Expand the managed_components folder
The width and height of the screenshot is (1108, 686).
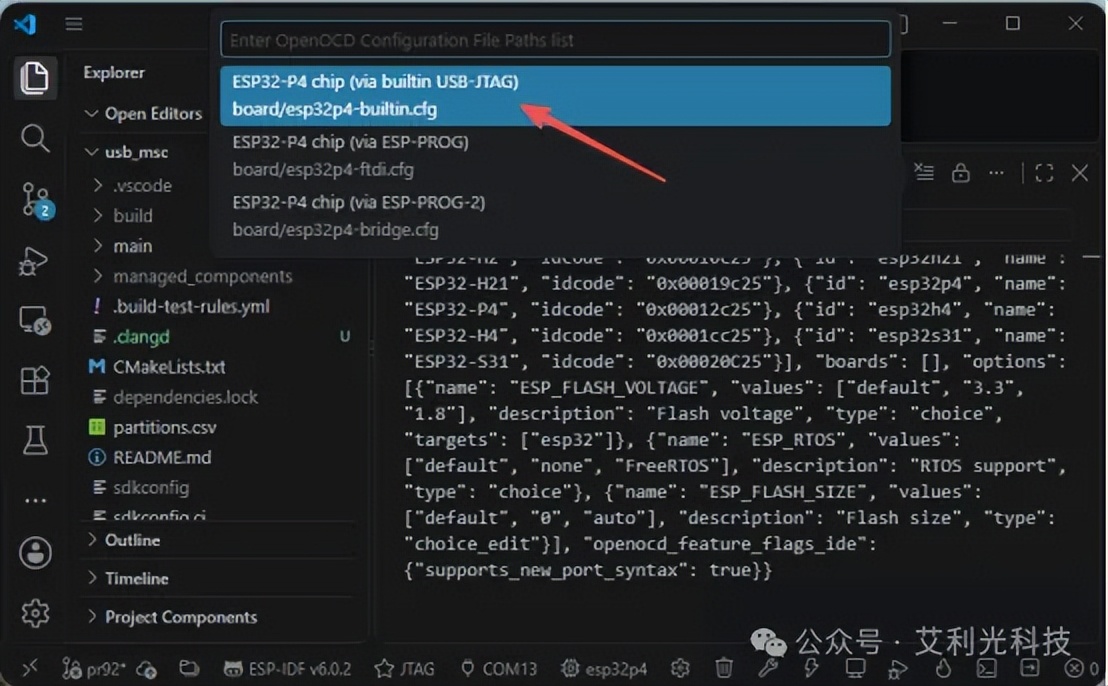point(193,276)
